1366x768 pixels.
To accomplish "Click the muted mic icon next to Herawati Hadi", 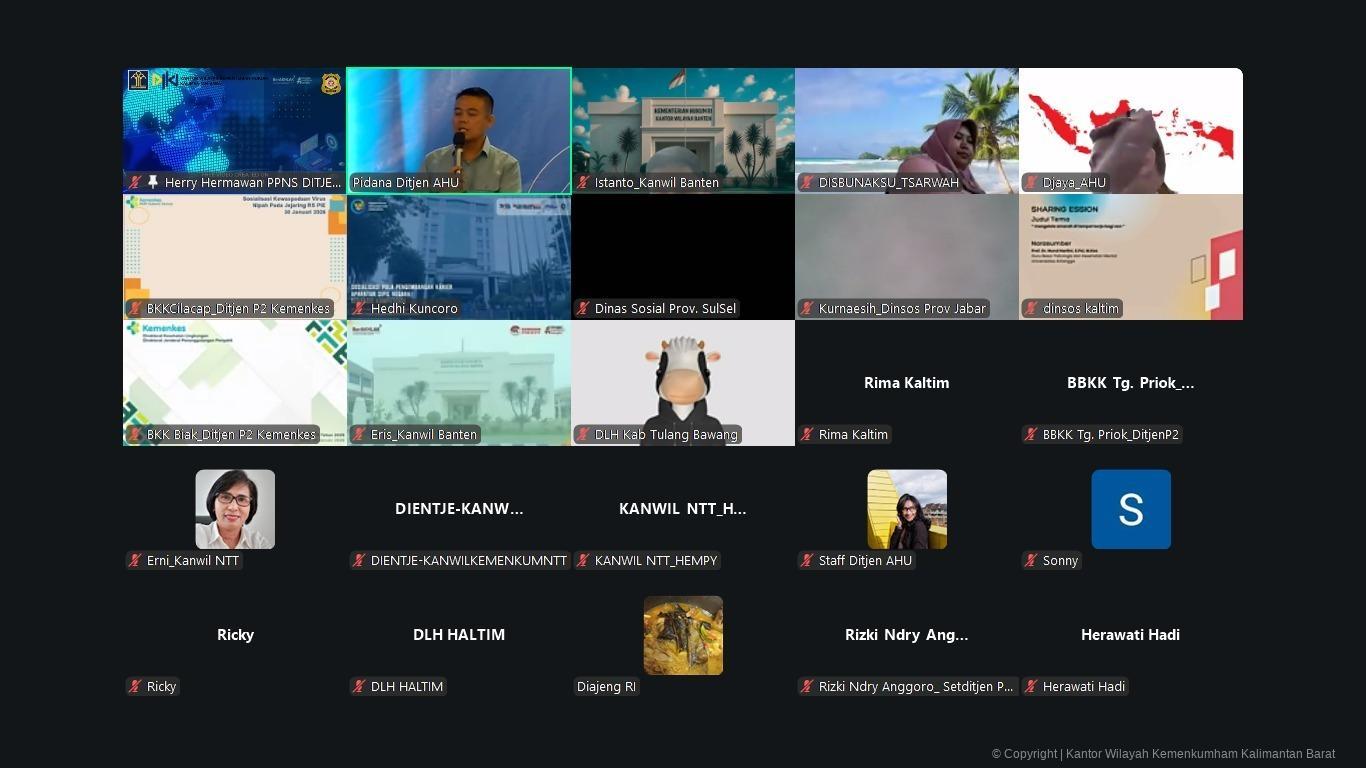I will tap(1031, 687).
